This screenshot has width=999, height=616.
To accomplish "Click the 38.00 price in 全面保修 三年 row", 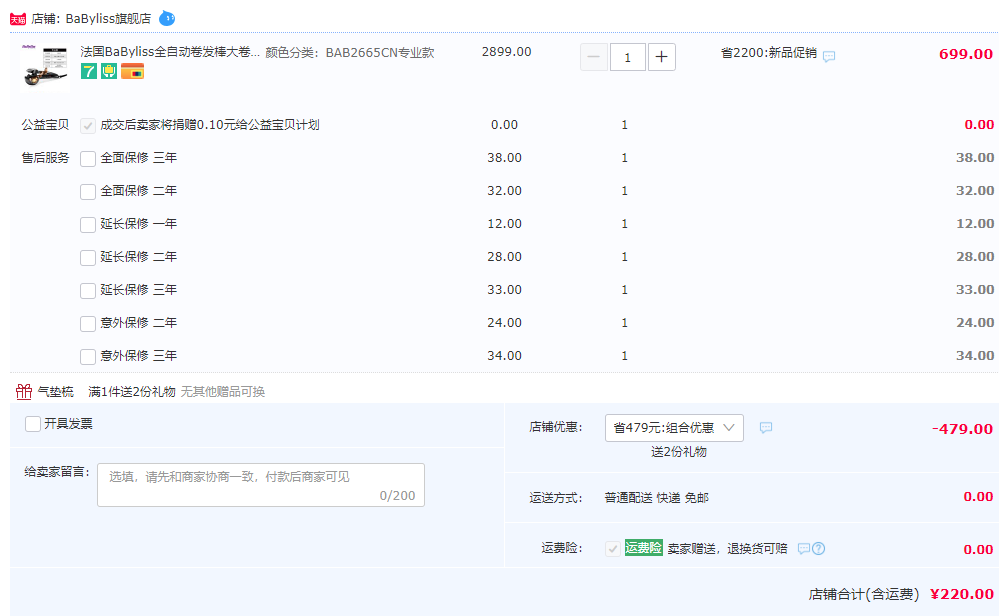I will pos(505,157).
